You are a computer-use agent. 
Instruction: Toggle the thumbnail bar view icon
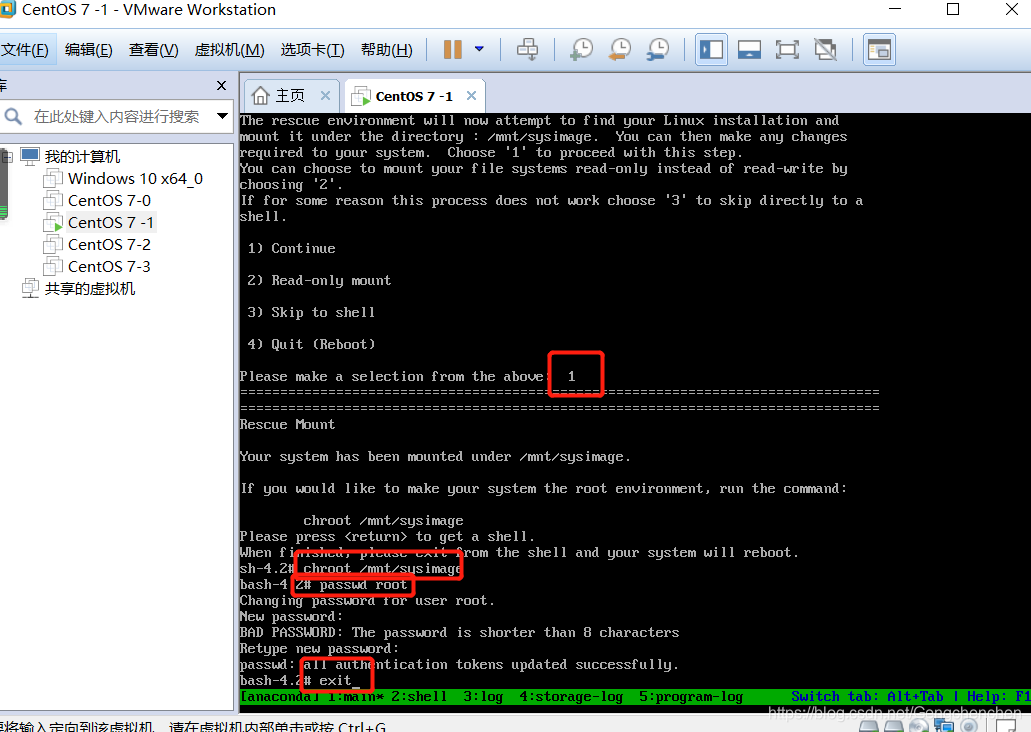pos(749,49)
